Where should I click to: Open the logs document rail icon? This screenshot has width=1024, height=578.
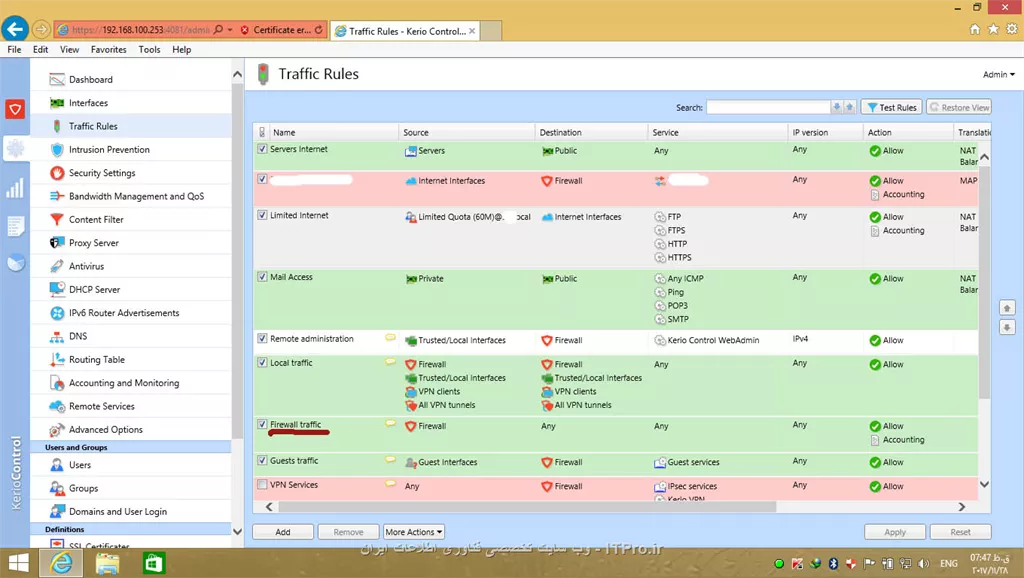15,226
